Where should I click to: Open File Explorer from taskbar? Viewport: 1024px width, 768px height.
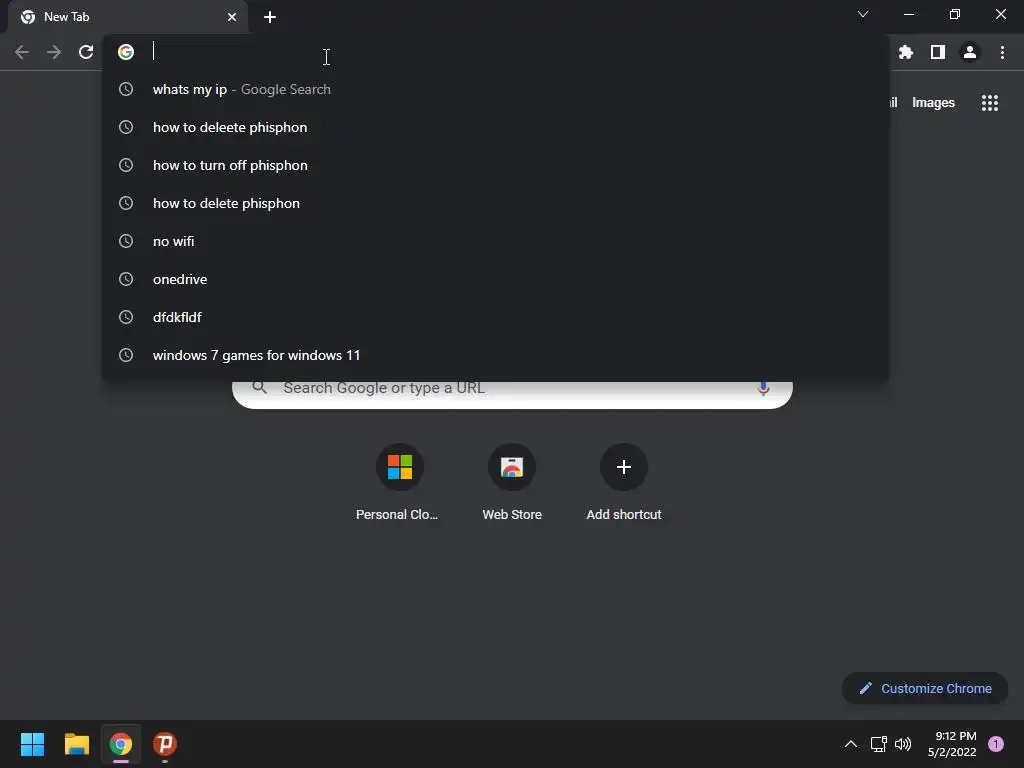coord(76,744)
